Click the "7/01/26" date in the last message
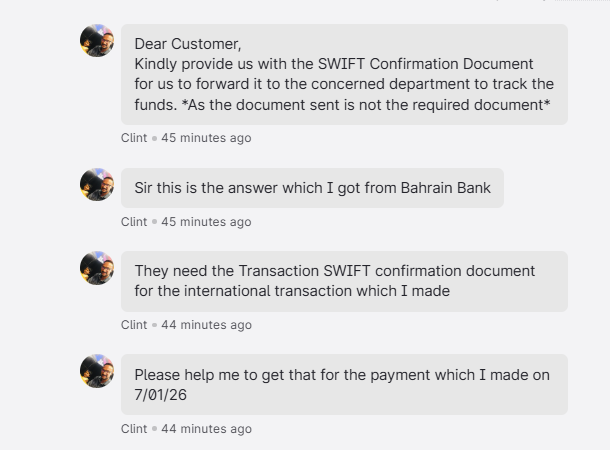610x450 pixels. point(160,395)
